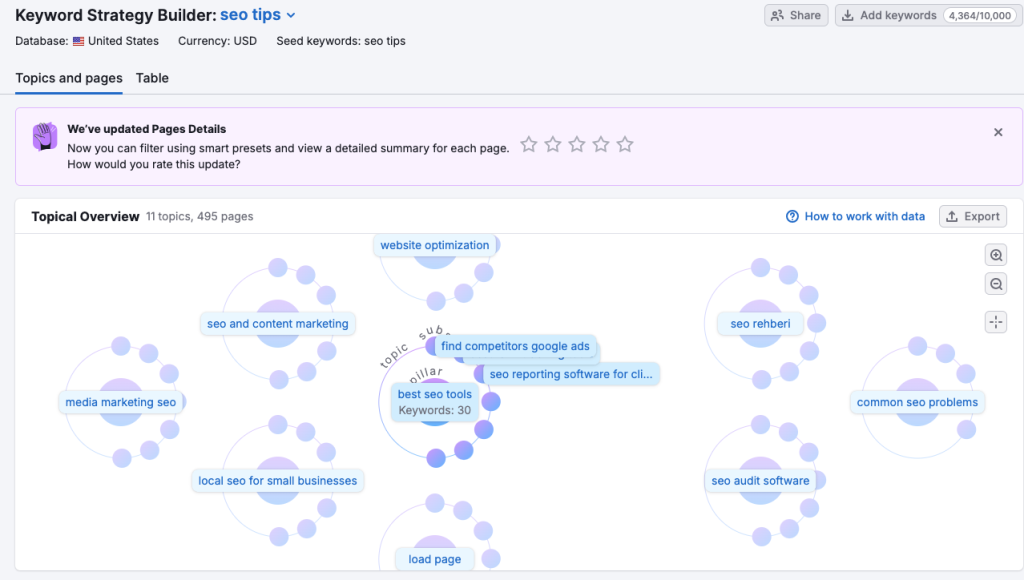Select the load page topic
Screen dimensions: 1024x580
point(435,559)
